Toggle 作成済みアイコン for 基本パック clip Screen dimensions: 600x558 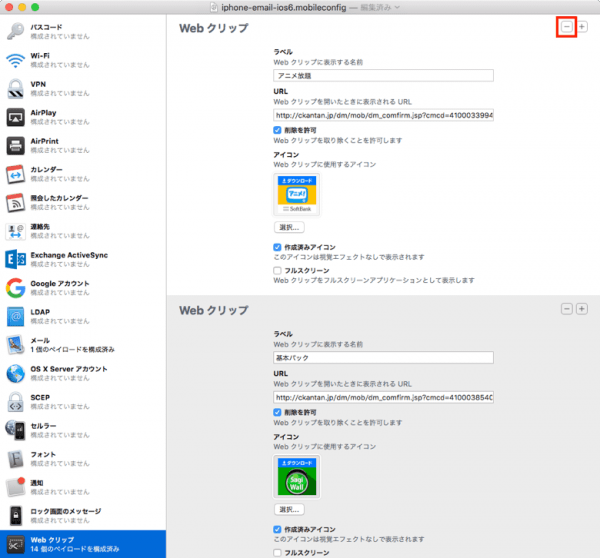[277, 529]
